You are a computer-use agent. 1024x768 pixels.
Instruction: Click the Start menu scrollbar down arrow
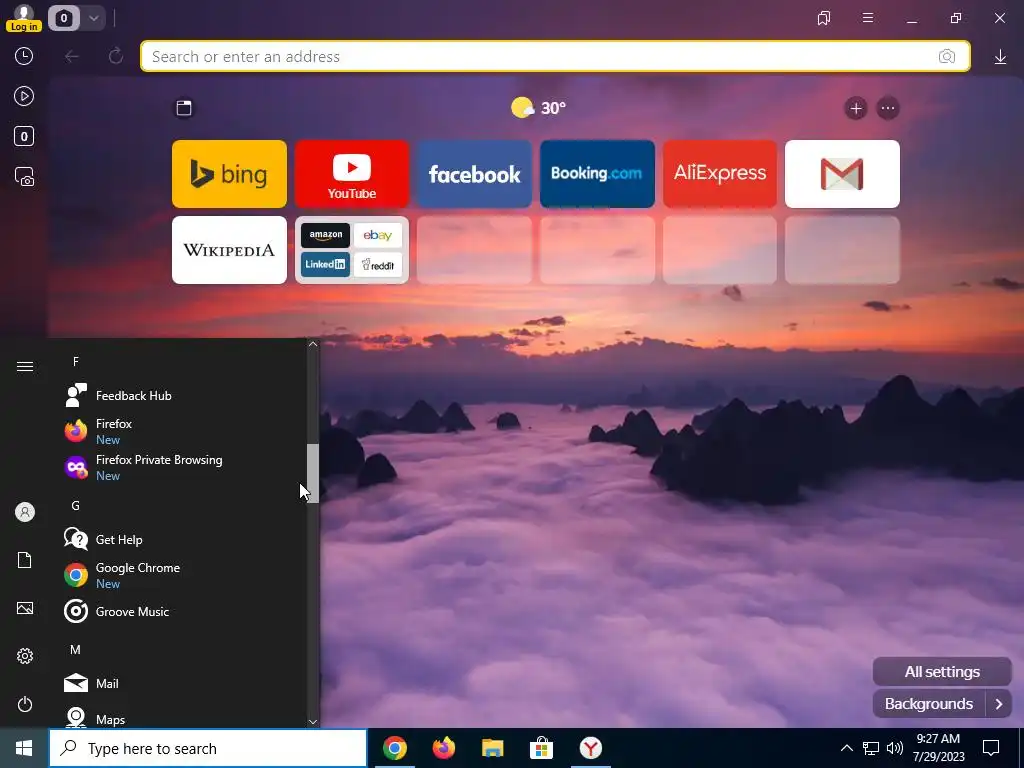(313, 722)
